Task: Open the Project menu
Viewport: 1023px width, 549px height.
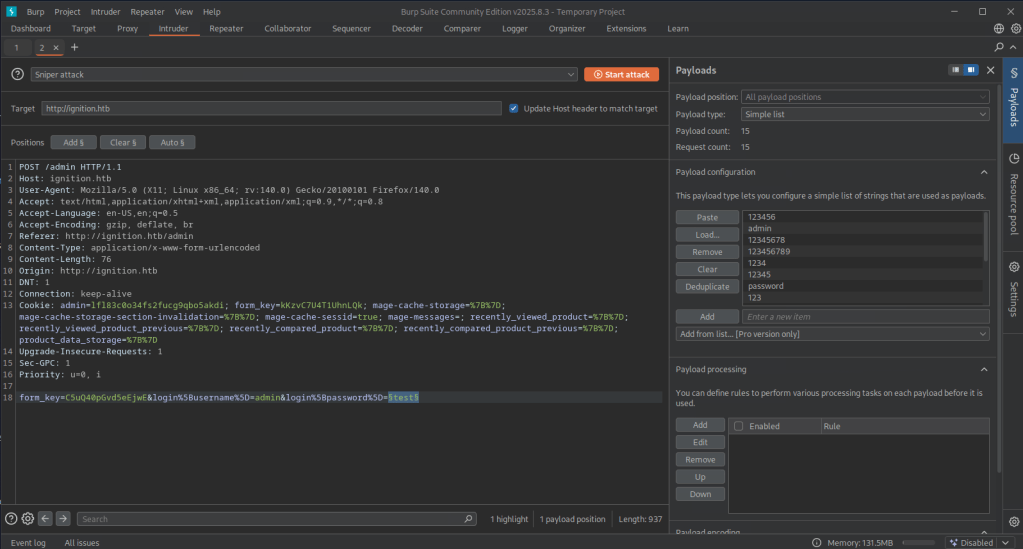Action: pyautogui.click(x=67, y=11)
